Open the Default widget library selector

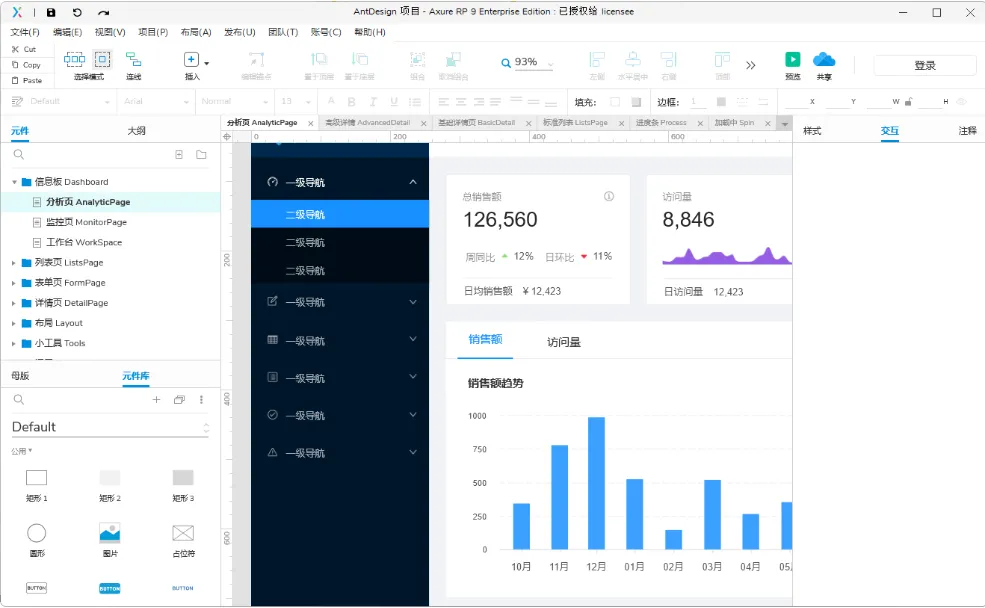[110, 427]
